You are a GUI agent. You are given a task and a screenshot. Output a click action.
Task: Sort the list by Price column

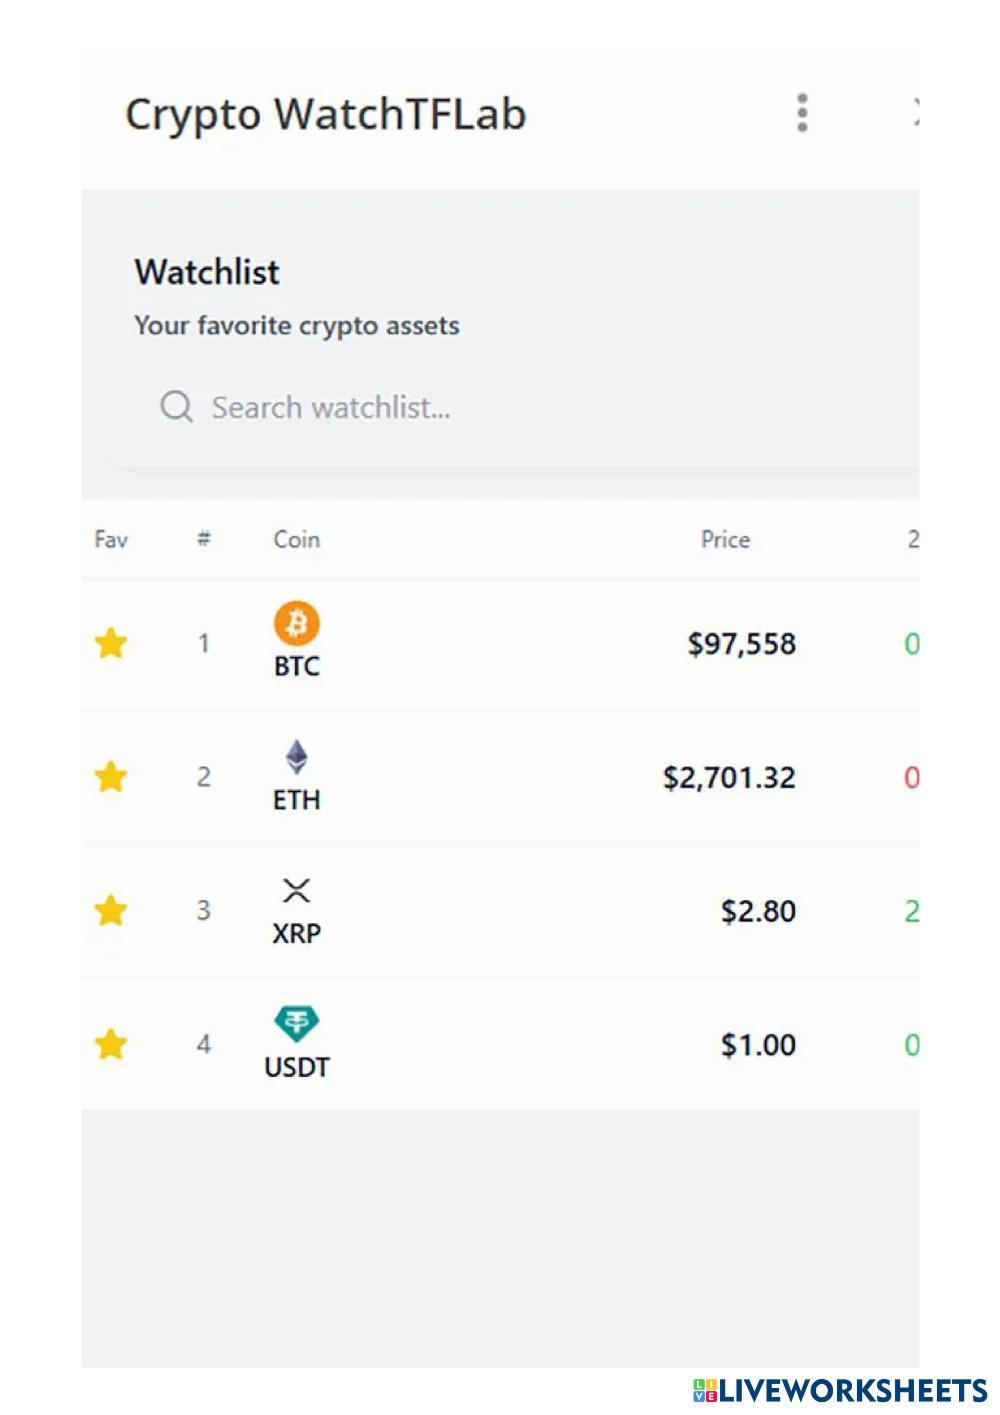click(725, 540)
